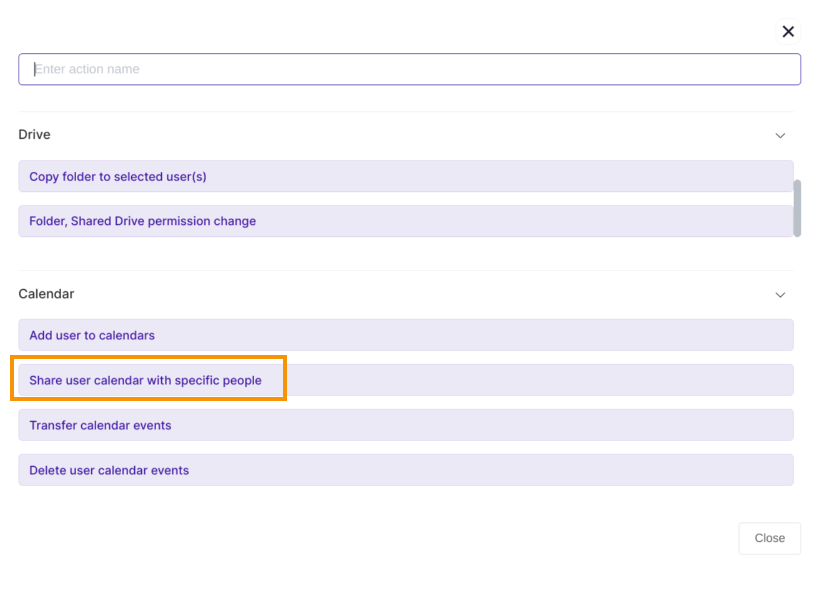Dismiss the action picker using the top-right X
The image size is (817, 593).
(788, 32)
